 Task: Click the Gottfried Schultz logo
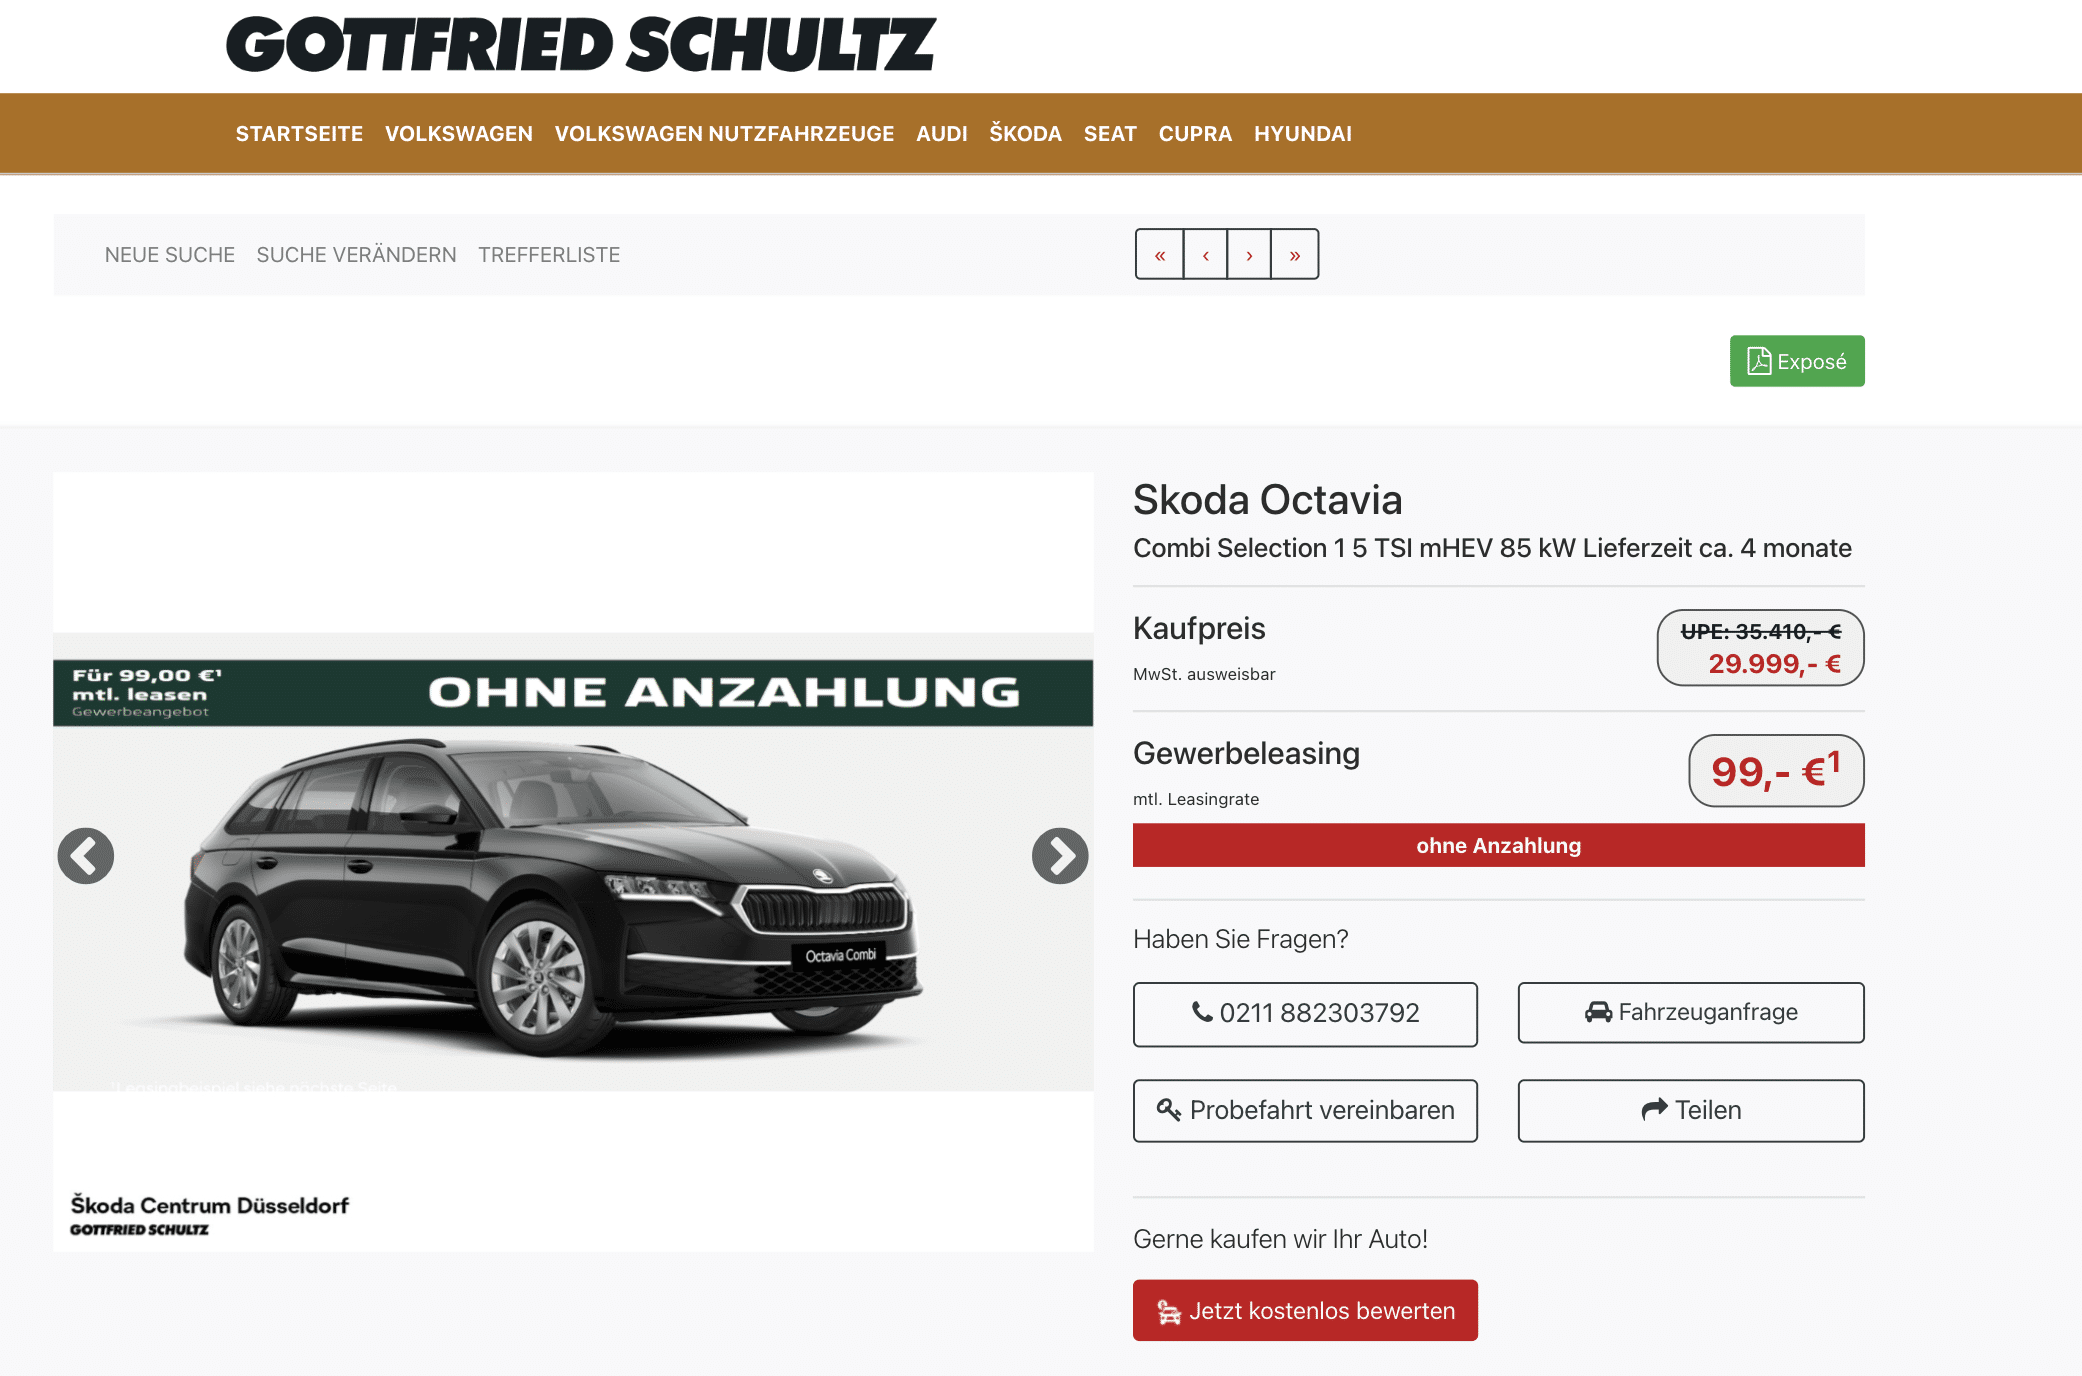pos(581,45)
